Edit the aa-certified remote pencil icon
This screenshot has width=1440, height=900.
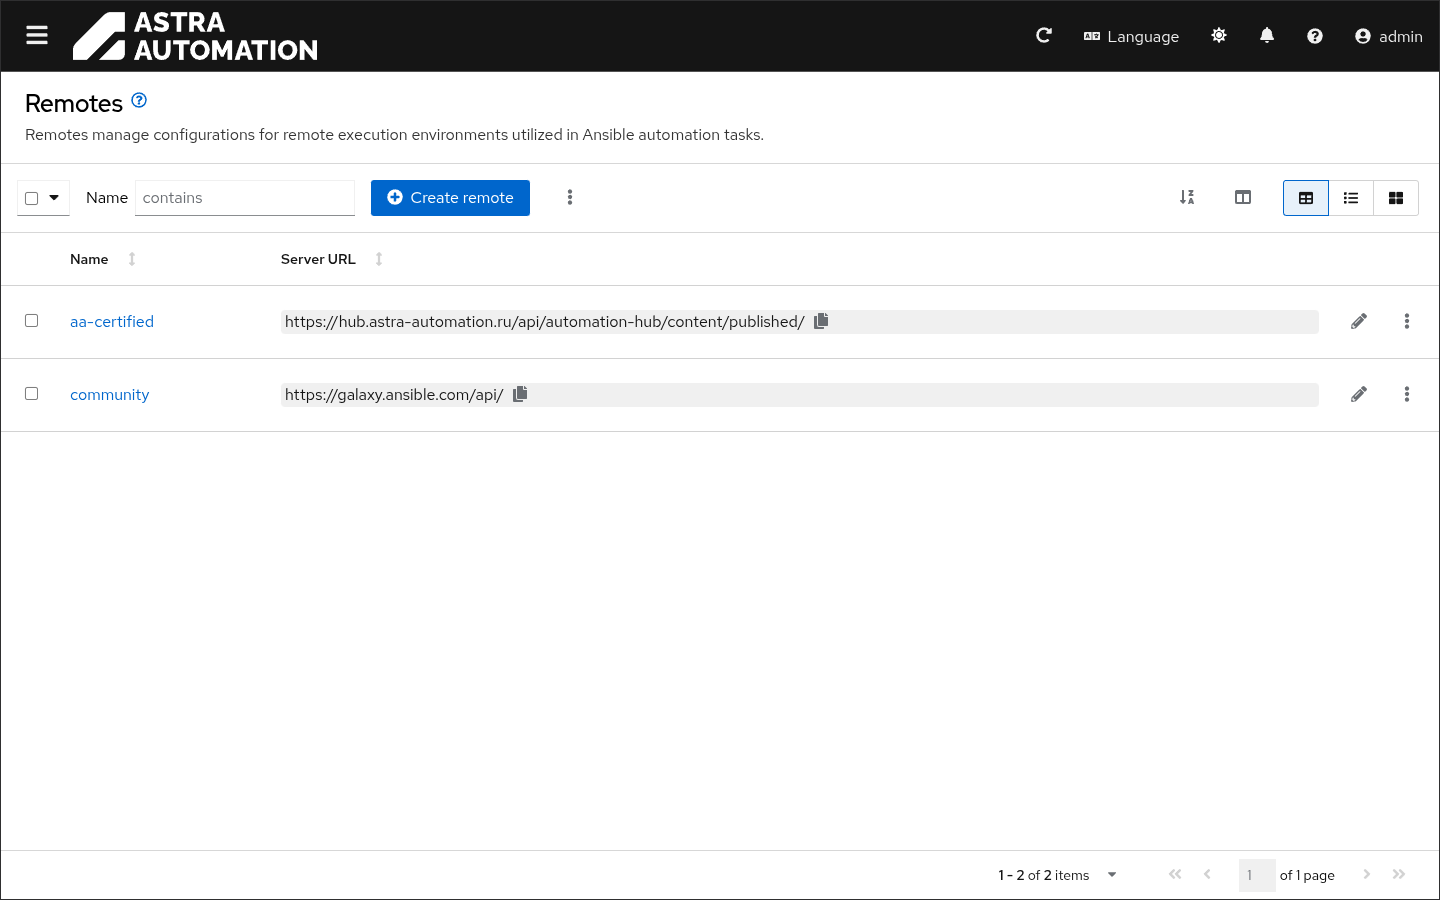1358,321
